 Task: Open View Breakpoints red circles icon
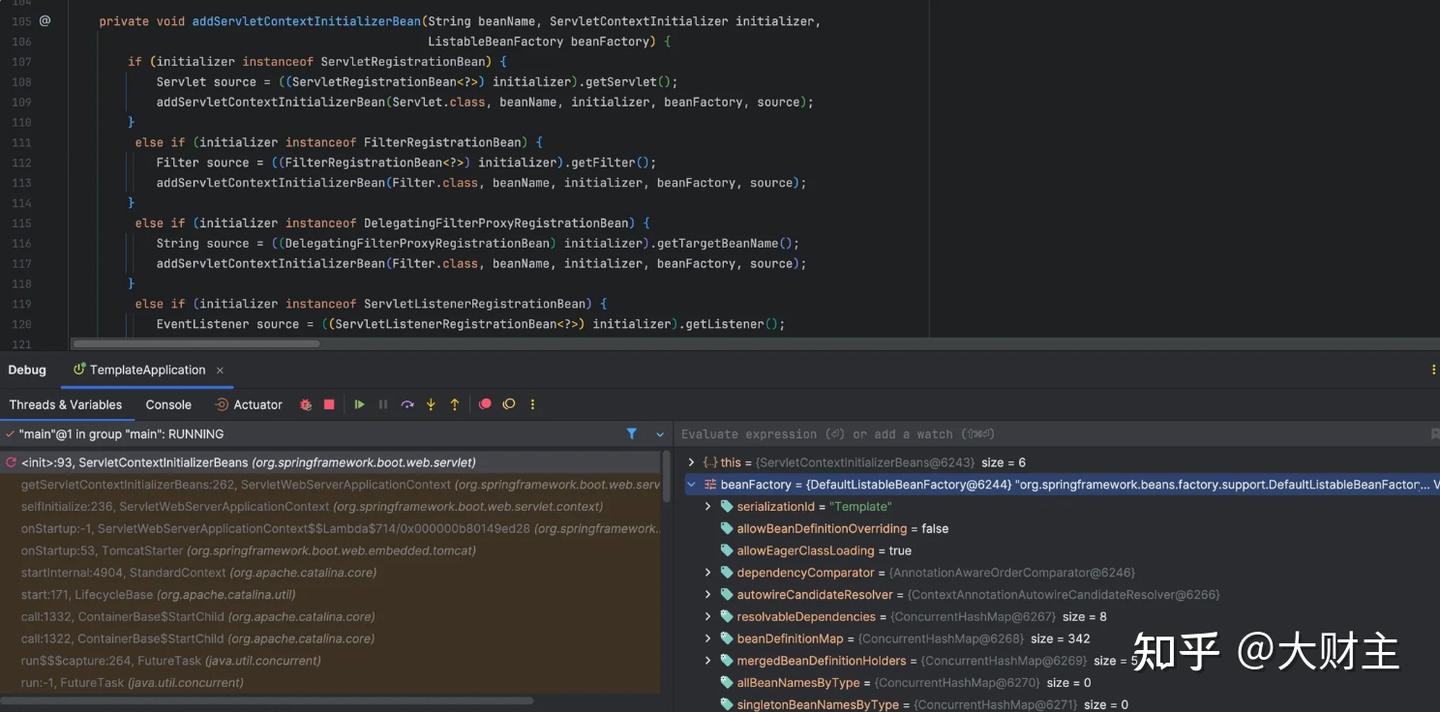(485, 405)
